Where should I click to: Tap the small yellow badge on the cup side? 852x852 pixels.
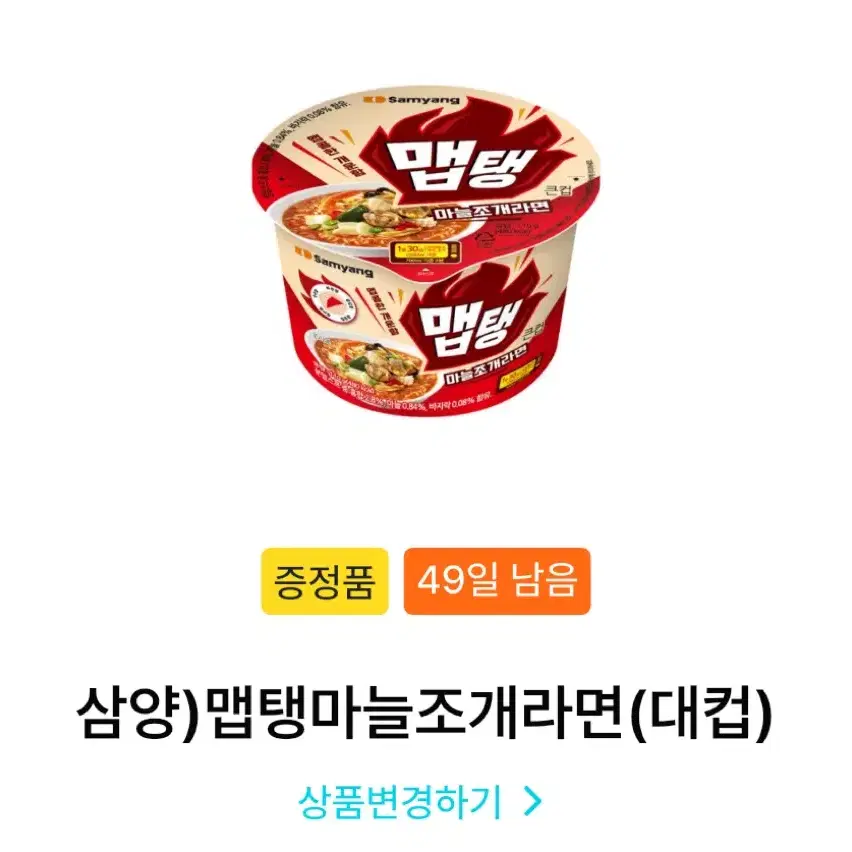pos(519,373)
